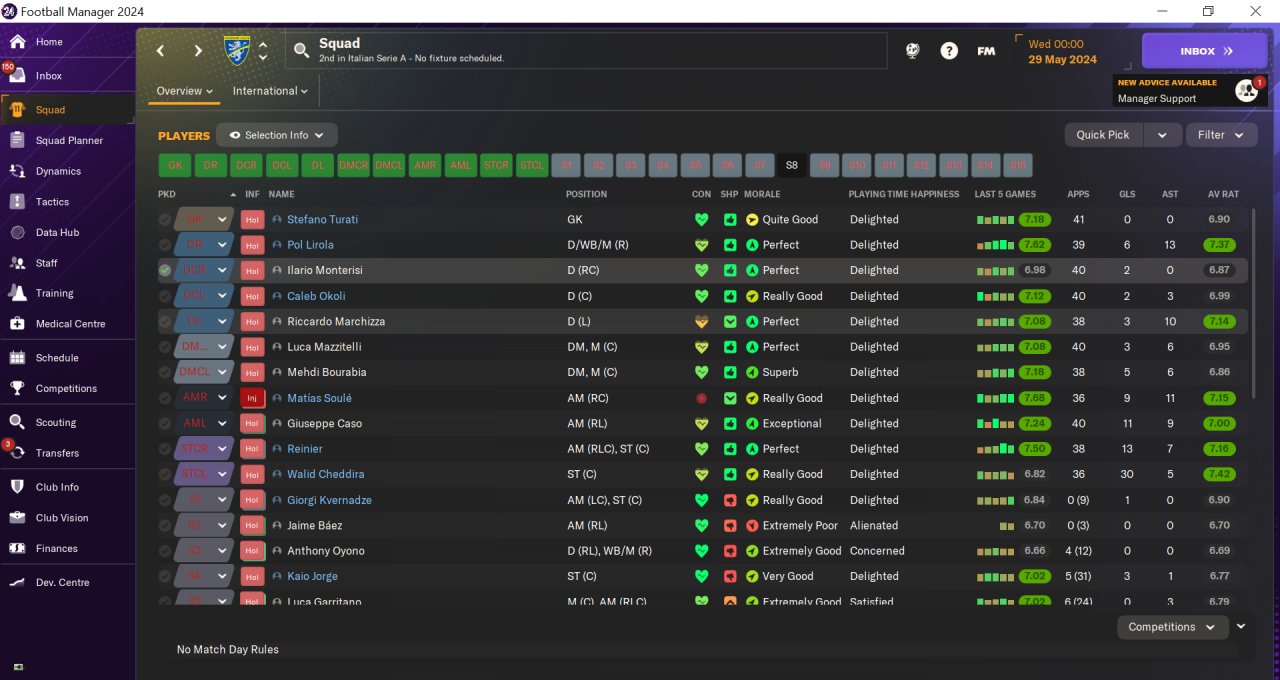Open the Filter dropdown
The height and width of the screenshot is (680, 1280).
click(1221, 135)
